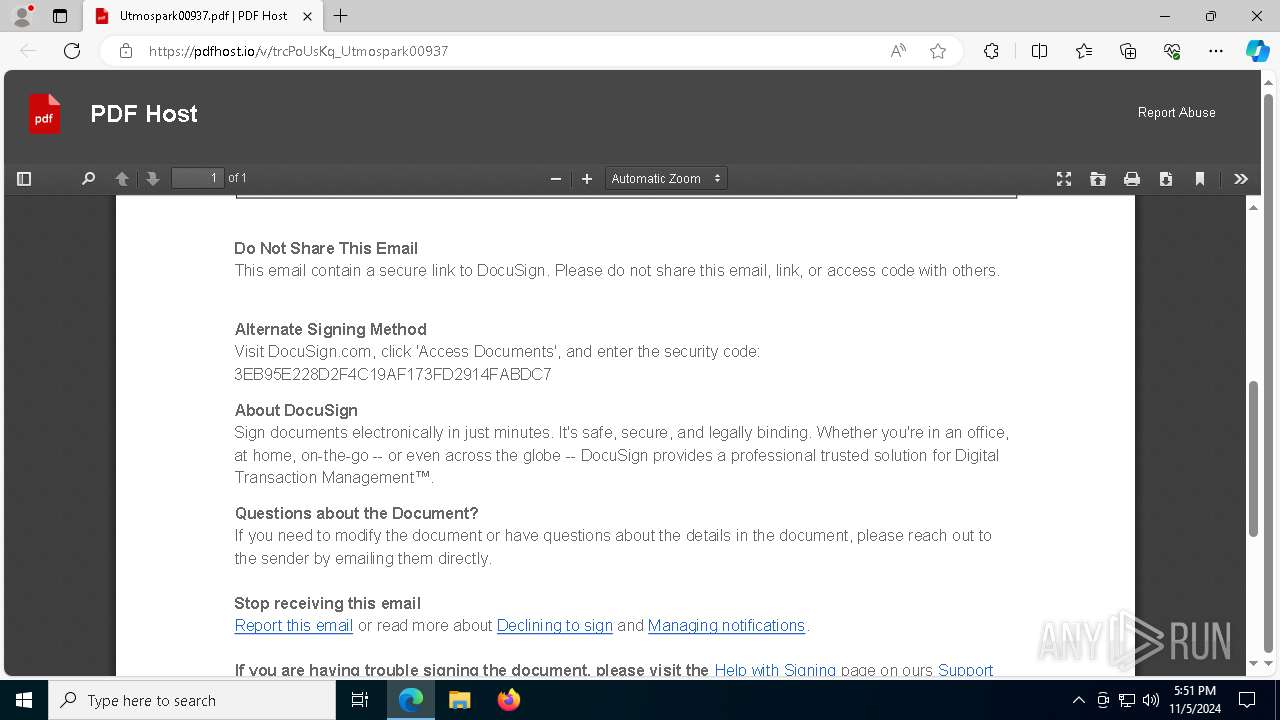1280x720 pixels.
Task: Click the browser address bar URL
Action: 298,51
